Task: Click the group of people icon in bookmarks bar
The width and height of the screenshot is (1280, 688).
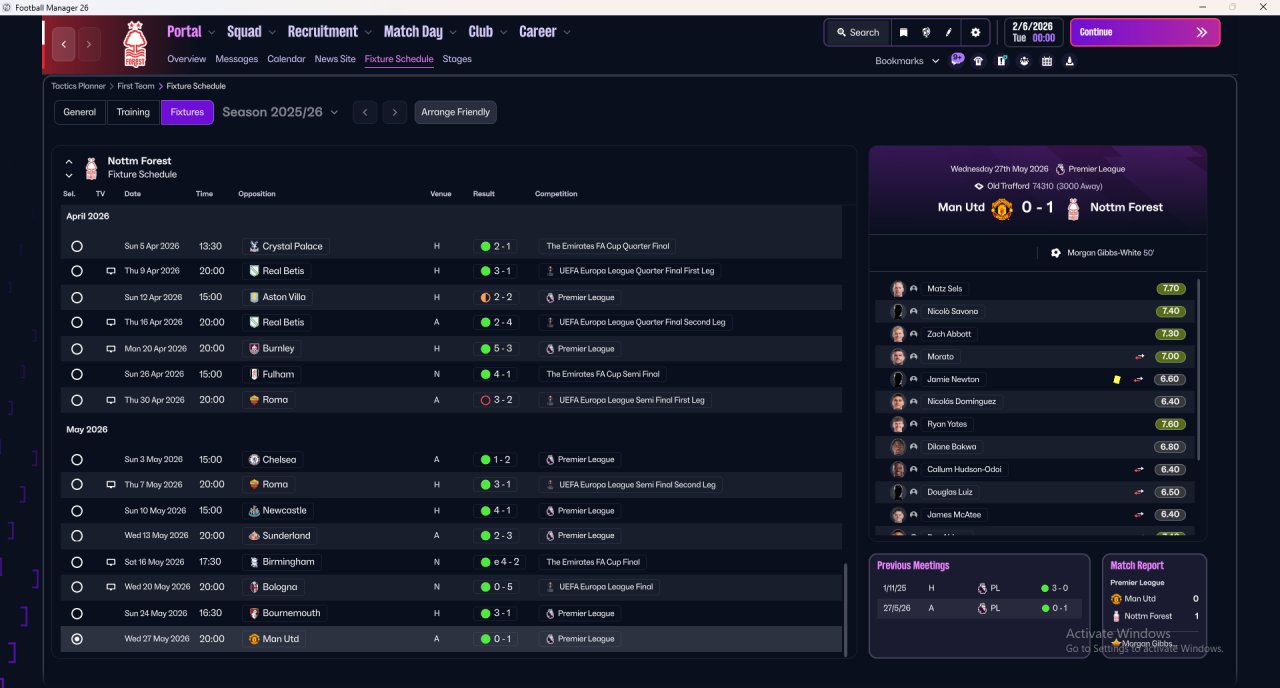Action: click(x=1024, y=61)
